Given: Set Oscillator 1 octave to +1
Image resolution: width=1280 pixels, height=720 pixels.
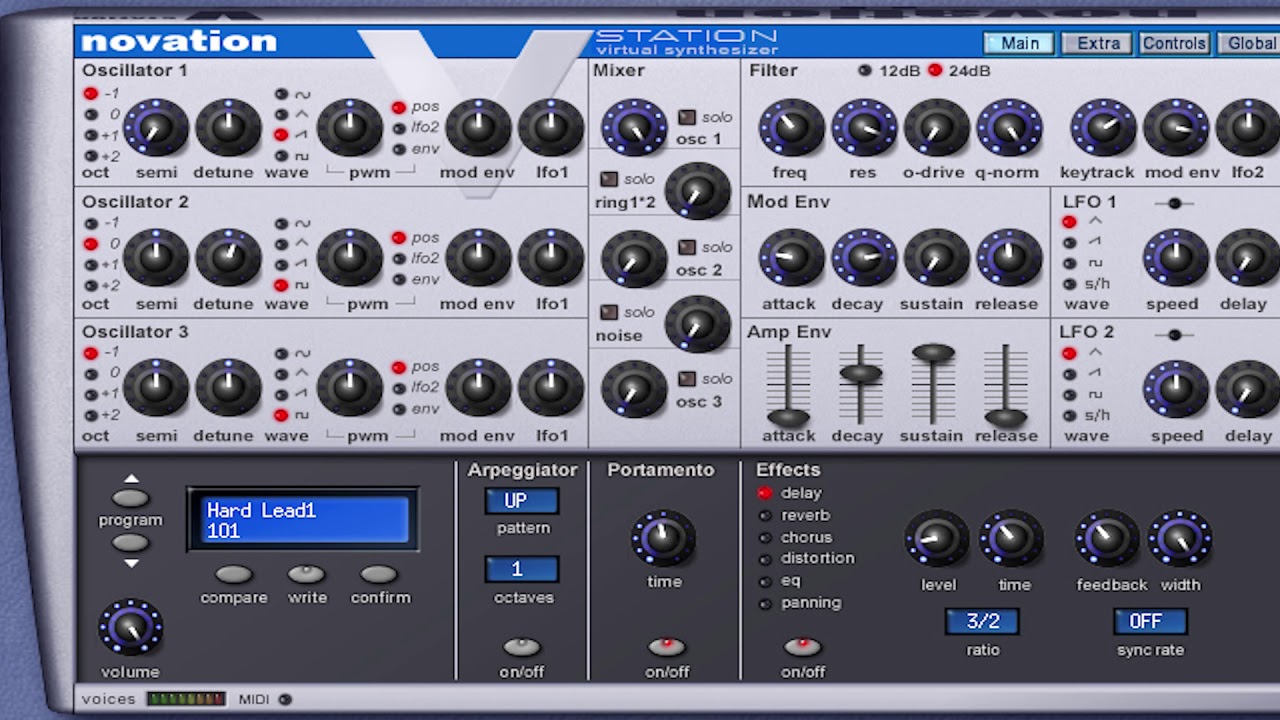Looking at the screenshot, I should 91,136.
